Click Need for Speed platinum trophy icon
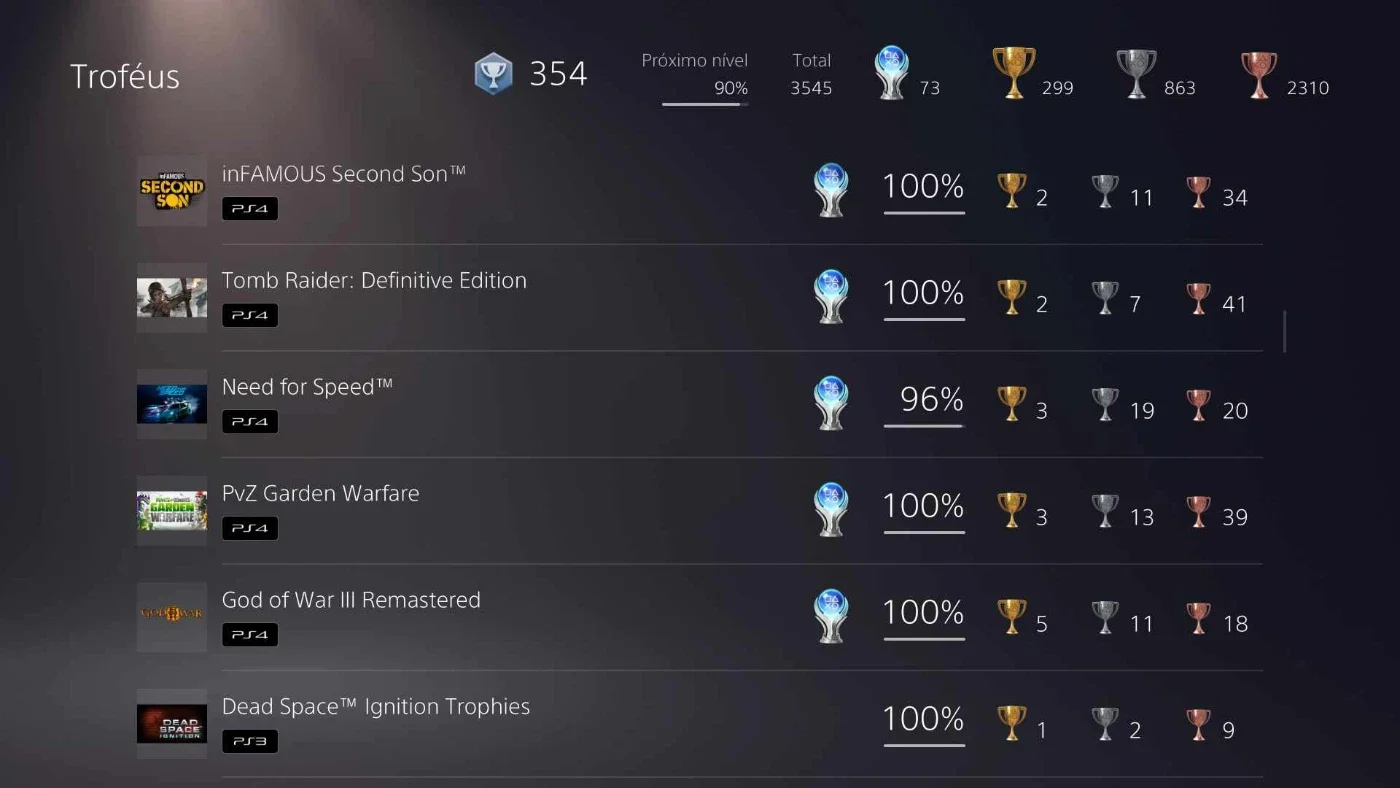 (831, 403)
